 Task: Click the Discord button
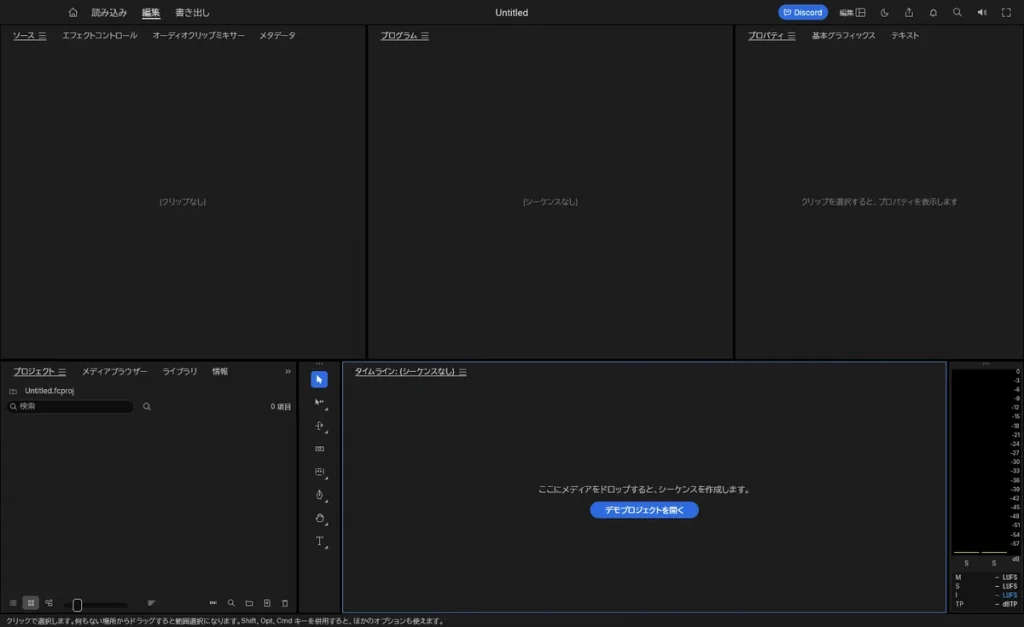click(x=803, y=12)
